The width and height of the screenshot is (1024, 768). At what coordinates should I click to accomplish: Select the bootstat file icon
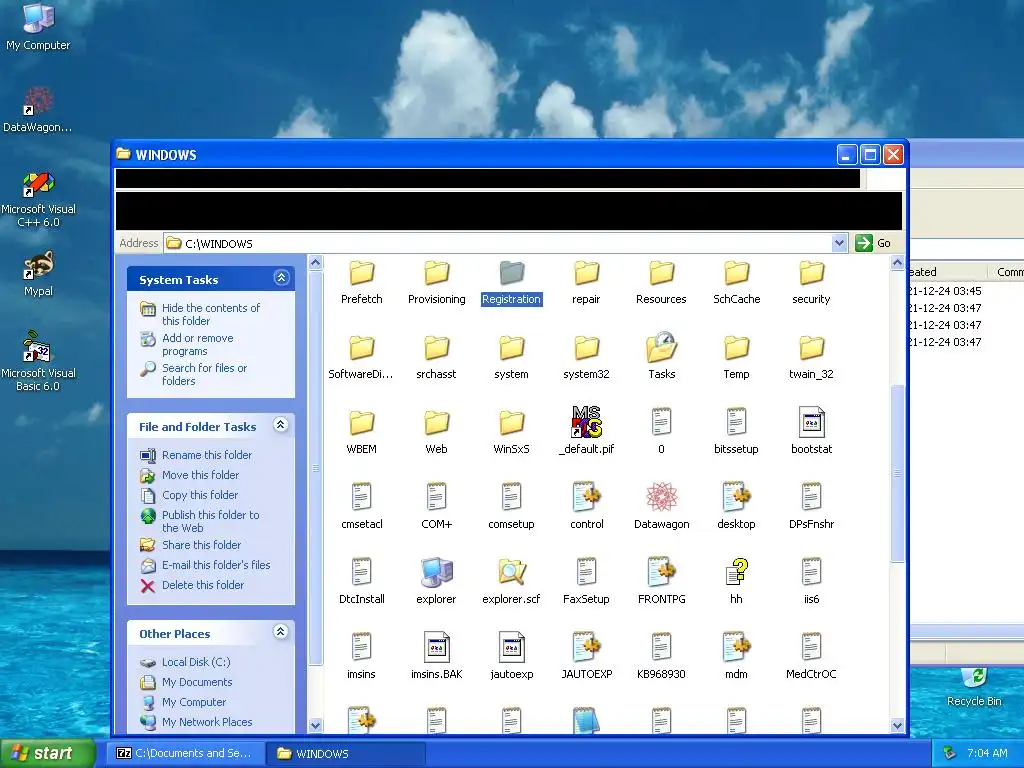(x=812, y=422)
